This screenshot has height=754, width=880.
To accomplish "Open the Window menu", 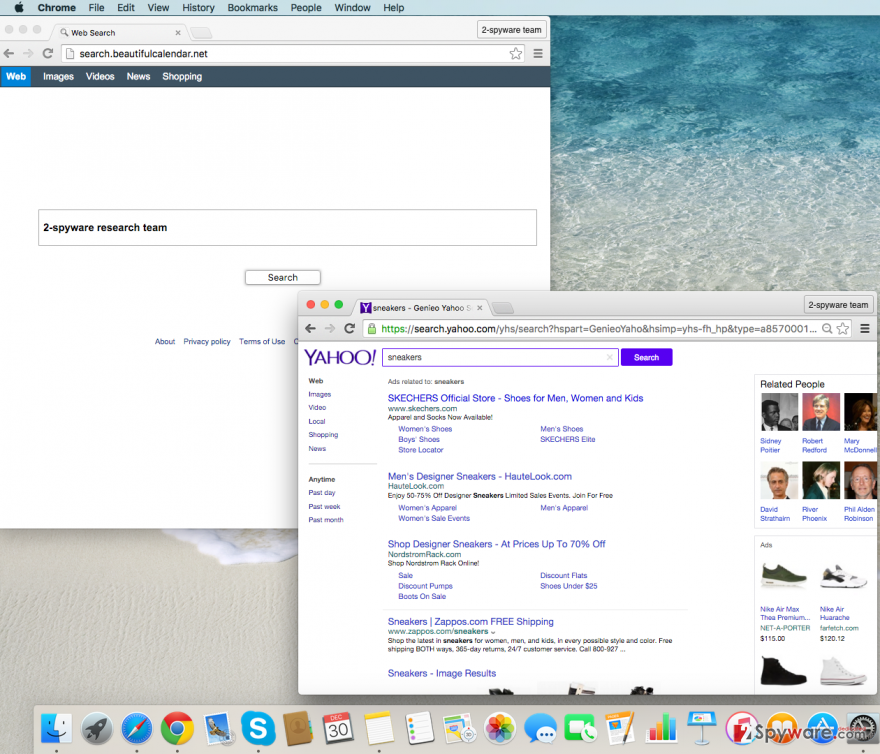I will [352, 7].
